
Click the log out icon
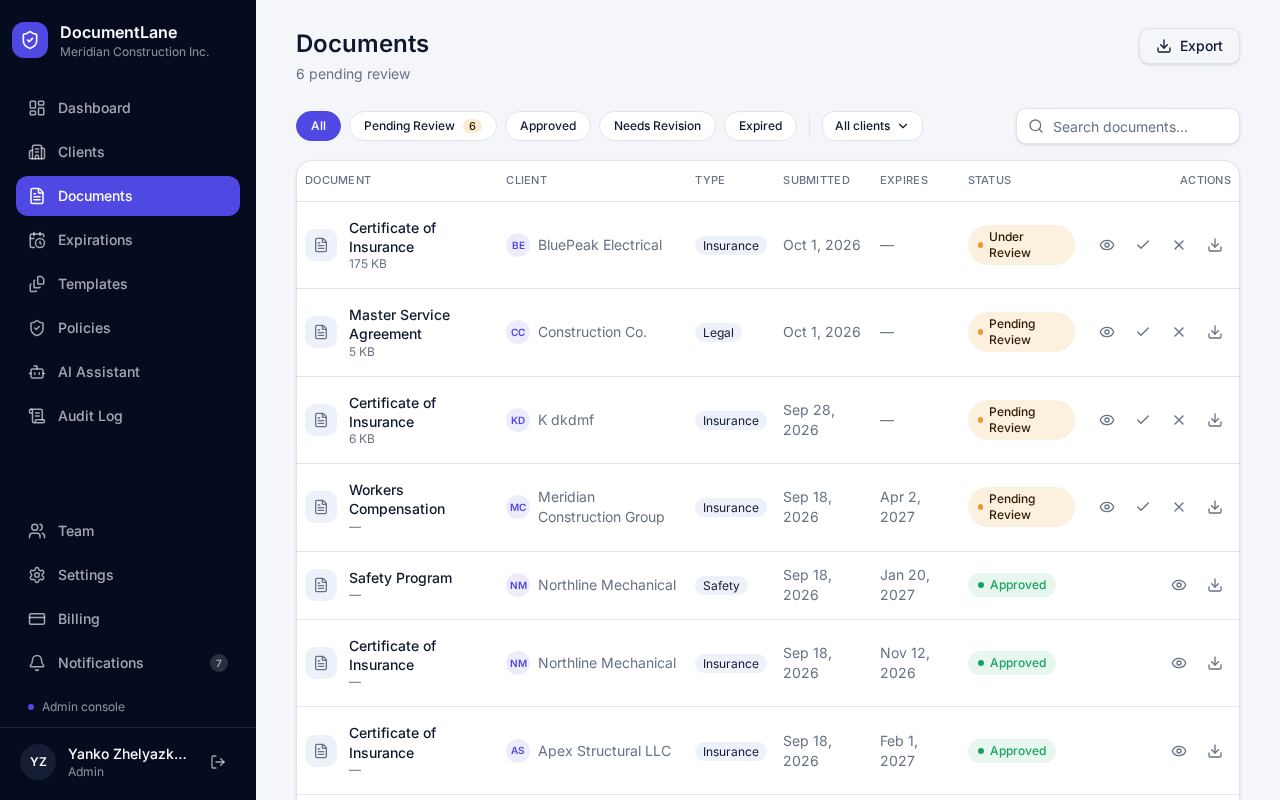tap(218, 762)
